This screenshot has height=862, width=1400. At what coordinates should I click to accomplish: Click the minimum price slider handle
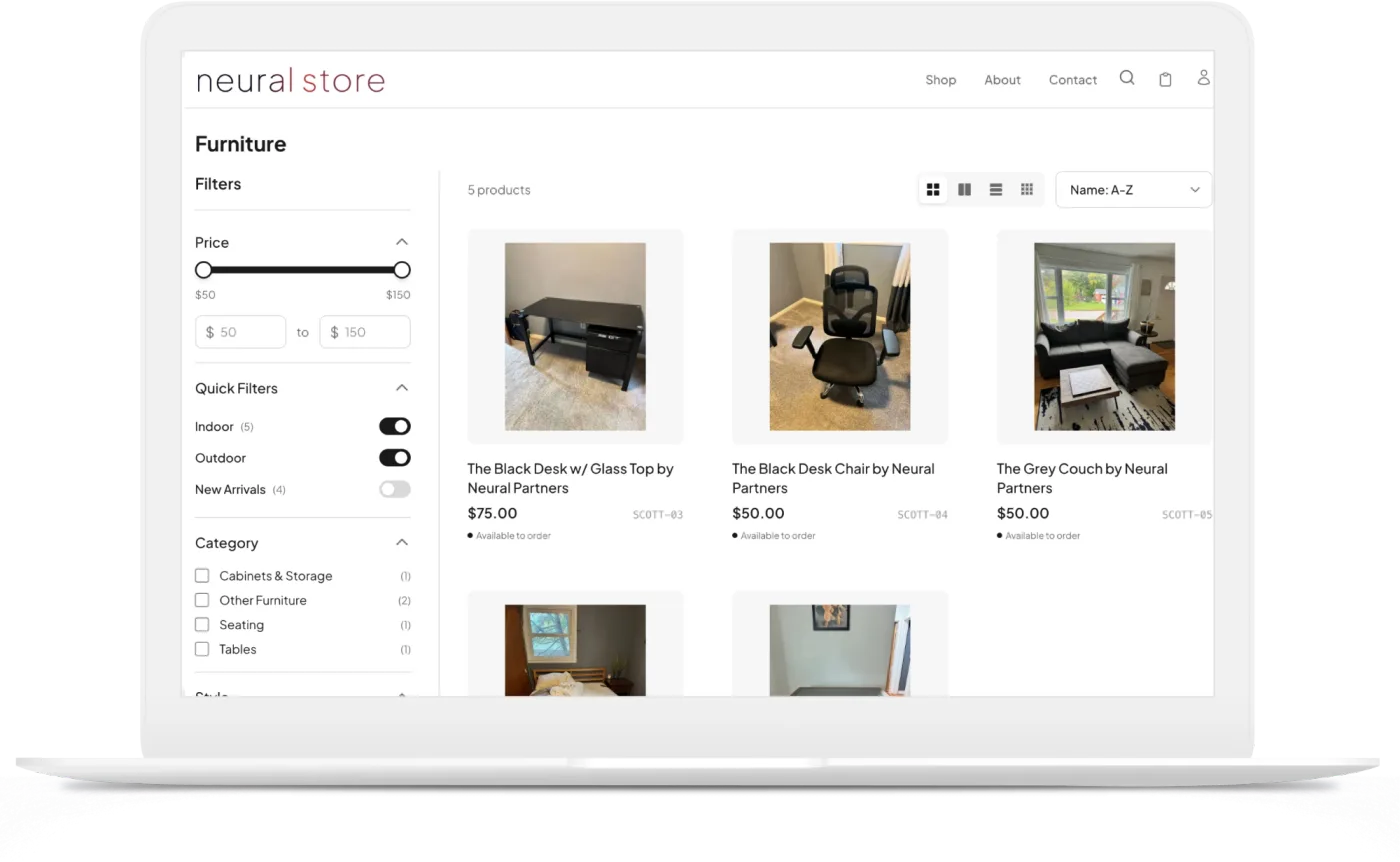point(204,270)
